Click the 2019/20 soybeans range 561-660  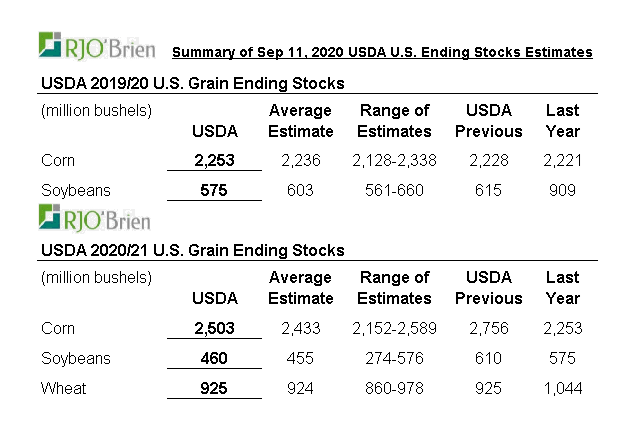pyautogui.click(x=394, y=190)
